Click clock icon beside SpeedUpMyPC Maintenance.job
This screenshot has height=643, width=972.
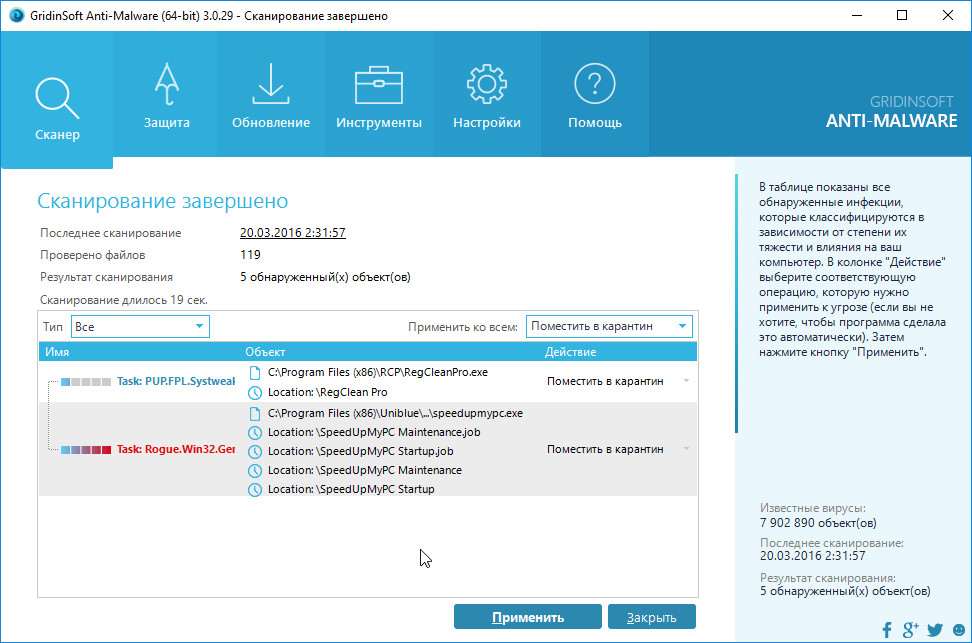tap(254, 433)
